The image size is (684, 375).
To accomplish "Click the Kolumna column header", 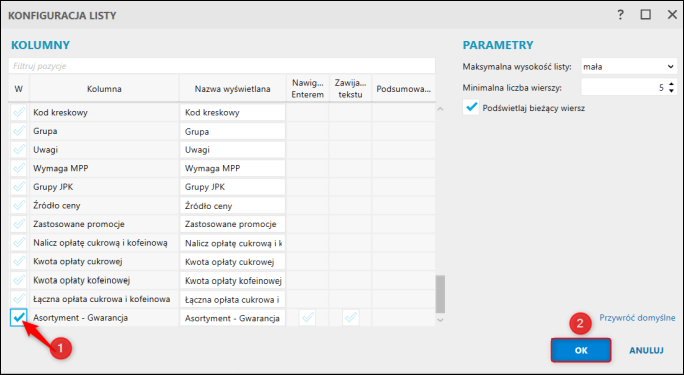I will tap(104, 89).
